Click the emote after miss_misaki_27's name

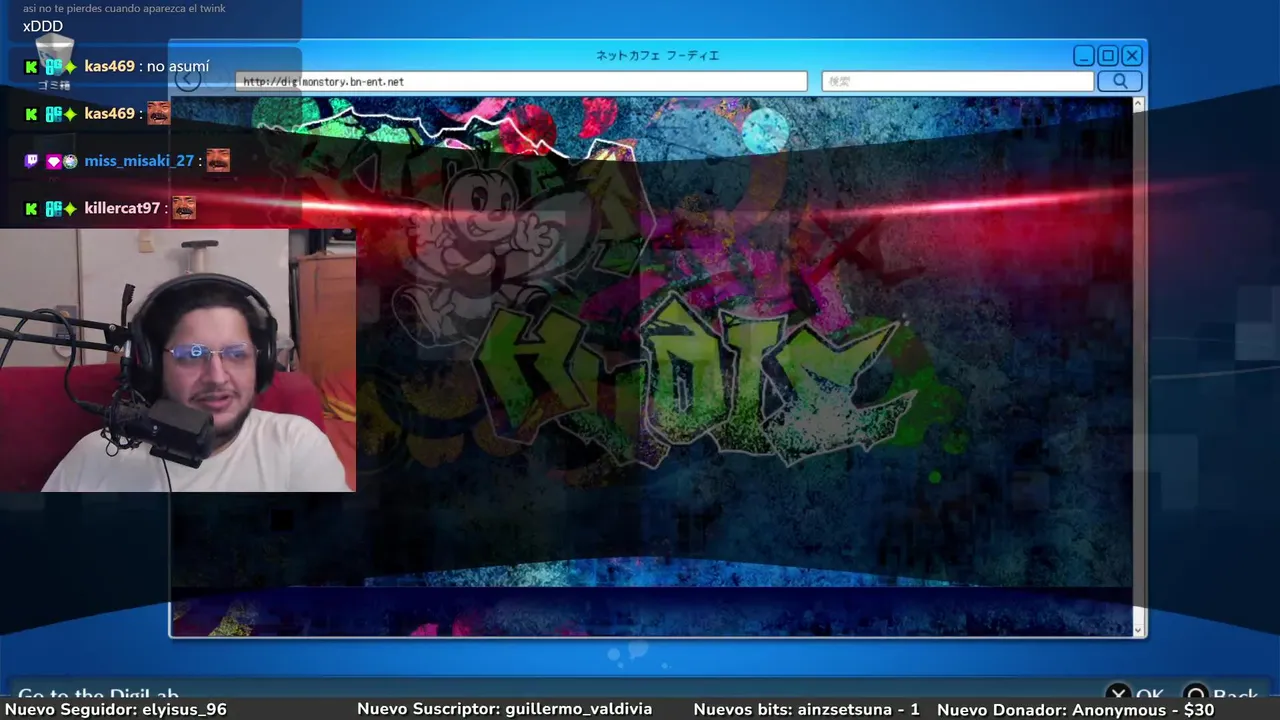coord(218,160)
